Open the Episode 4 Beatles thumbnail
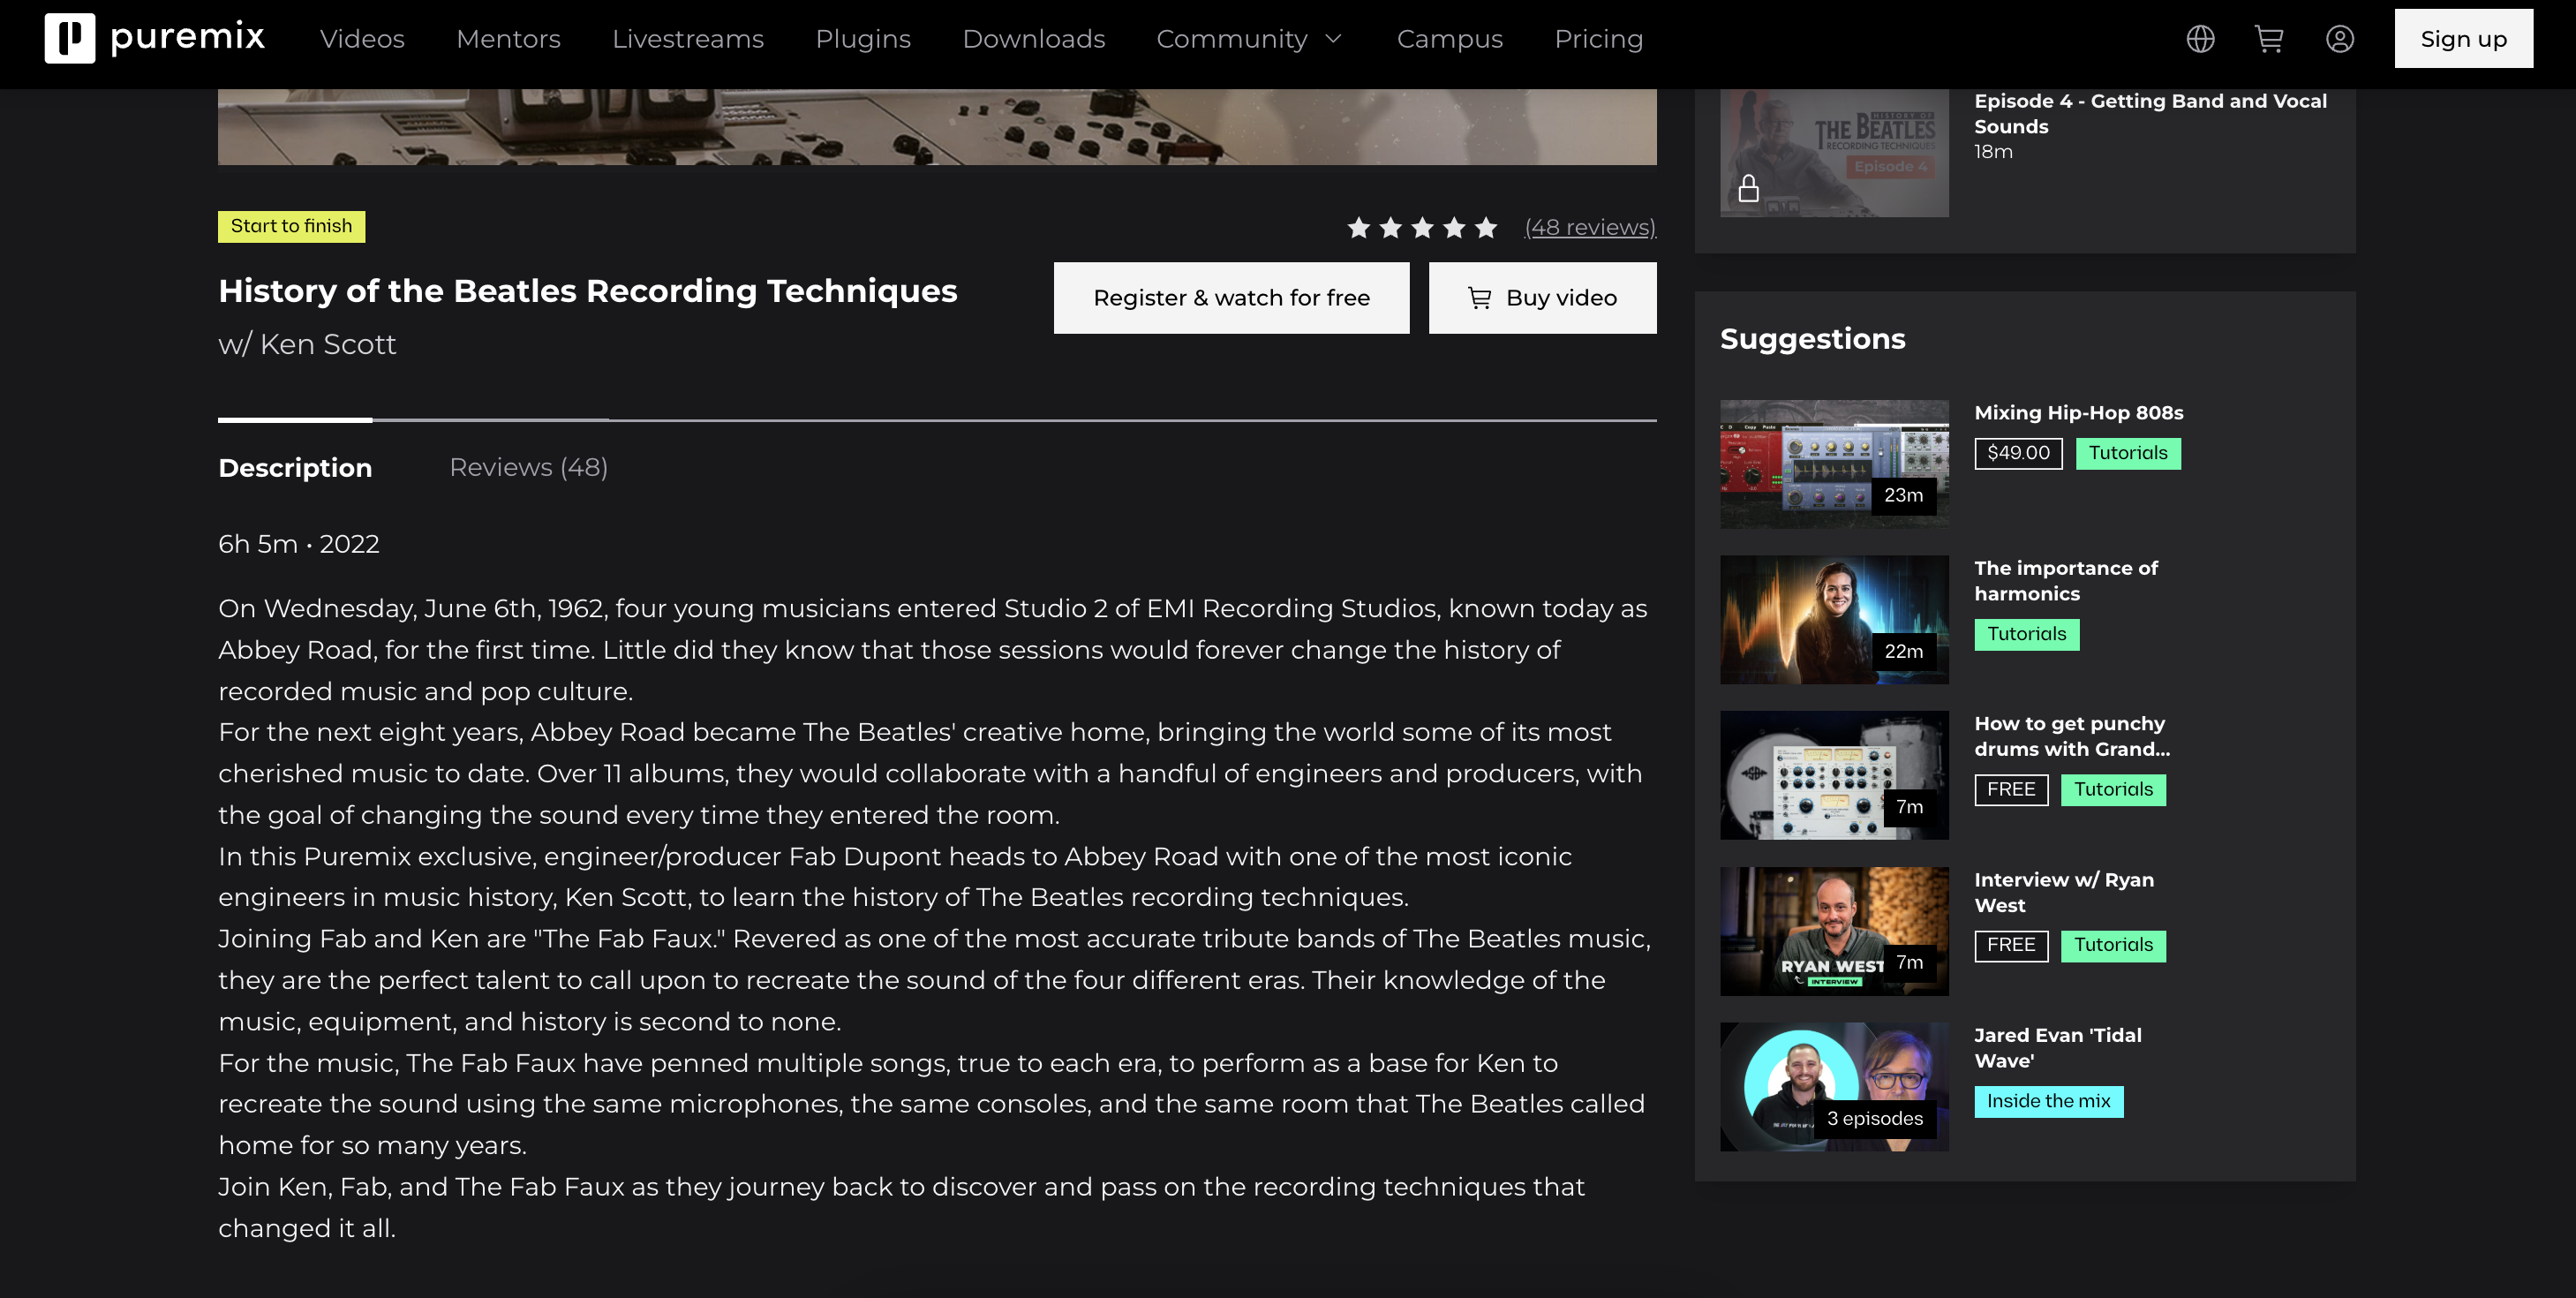 click(x=1834, y=152)
